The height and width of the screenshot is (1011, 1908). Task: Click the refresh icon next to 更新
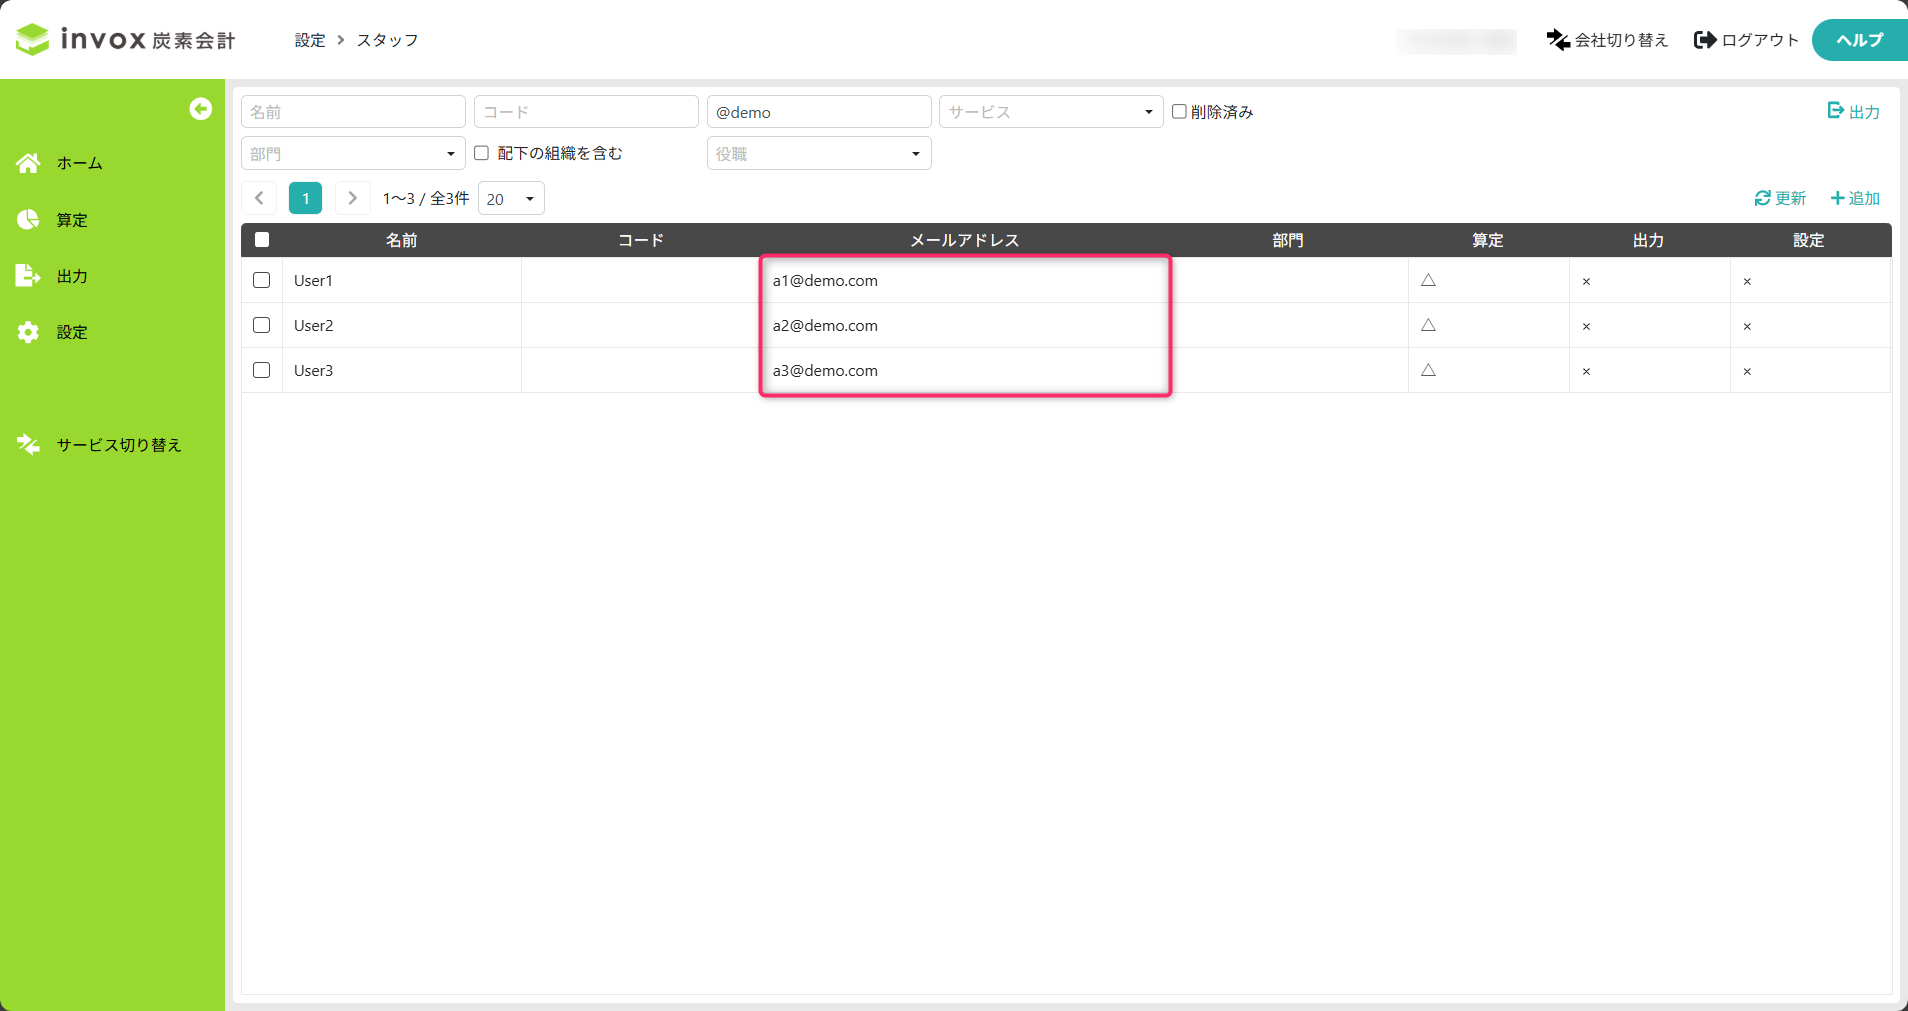pyautogui.click(x=1763, y=199)
